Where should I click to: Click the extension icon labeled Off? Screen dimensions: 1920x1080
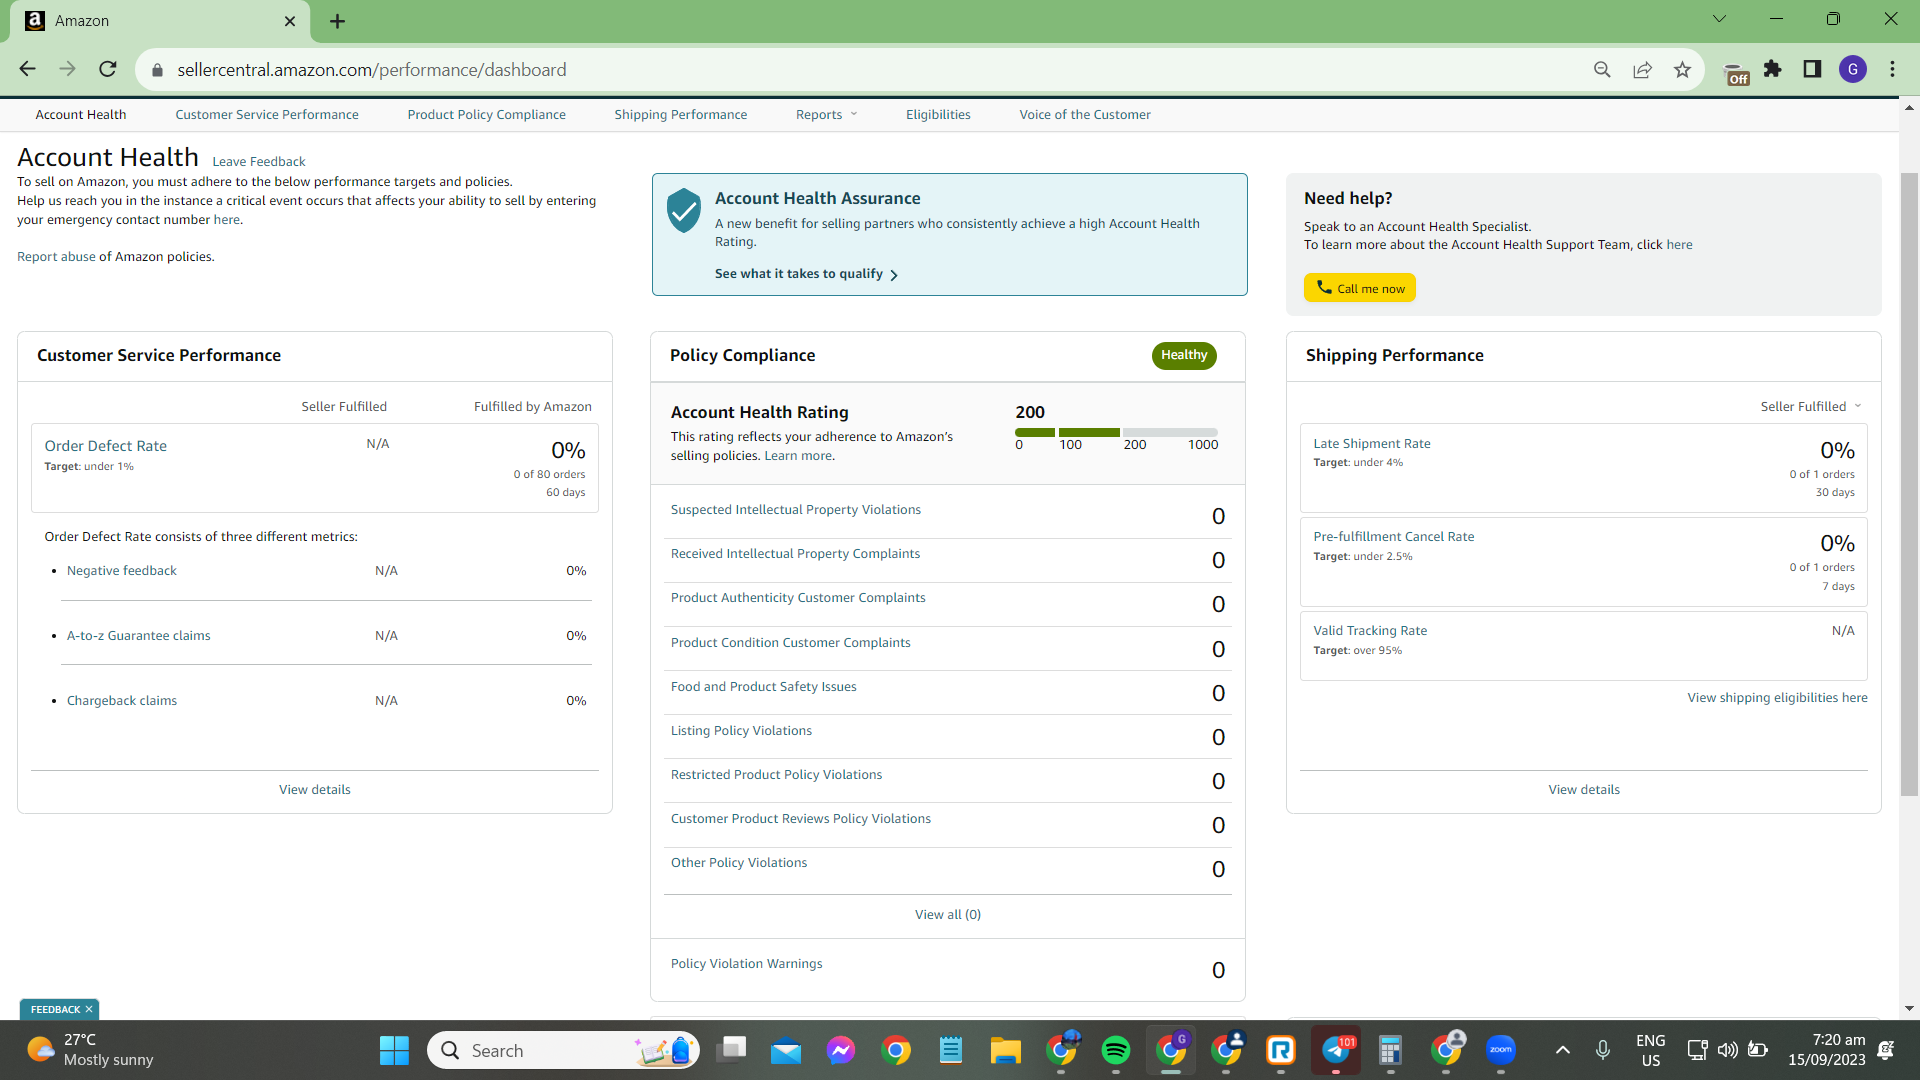tap(1737, 73)
